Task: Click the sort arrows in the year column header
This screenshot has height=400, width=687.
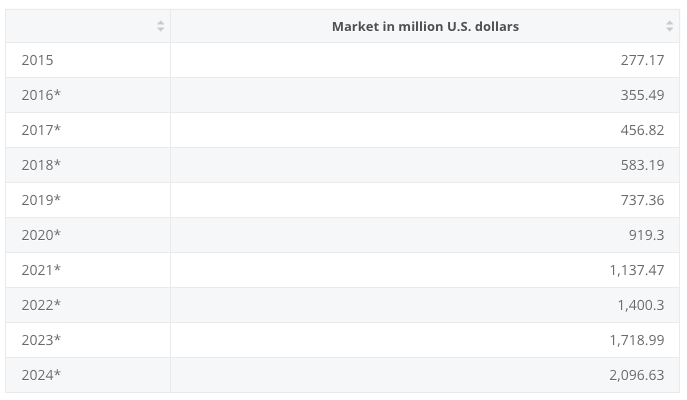Action: (x=161, y=26)
